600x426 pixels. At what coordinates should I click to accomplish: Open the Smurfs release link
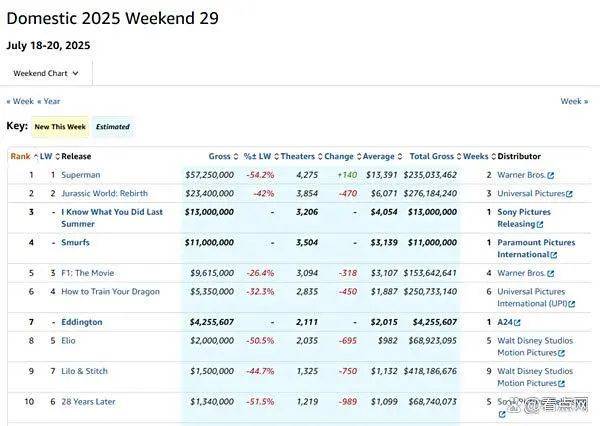click(x=75, y=242)
